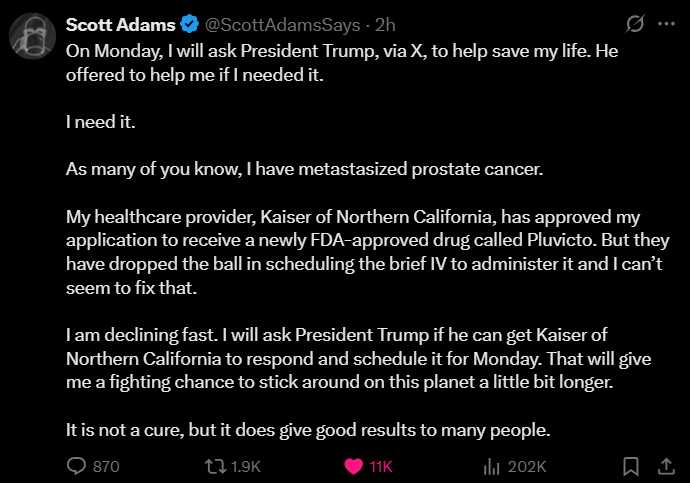Click the reply speech bubble icon
The image size is (690, 483).
point(77,466)
